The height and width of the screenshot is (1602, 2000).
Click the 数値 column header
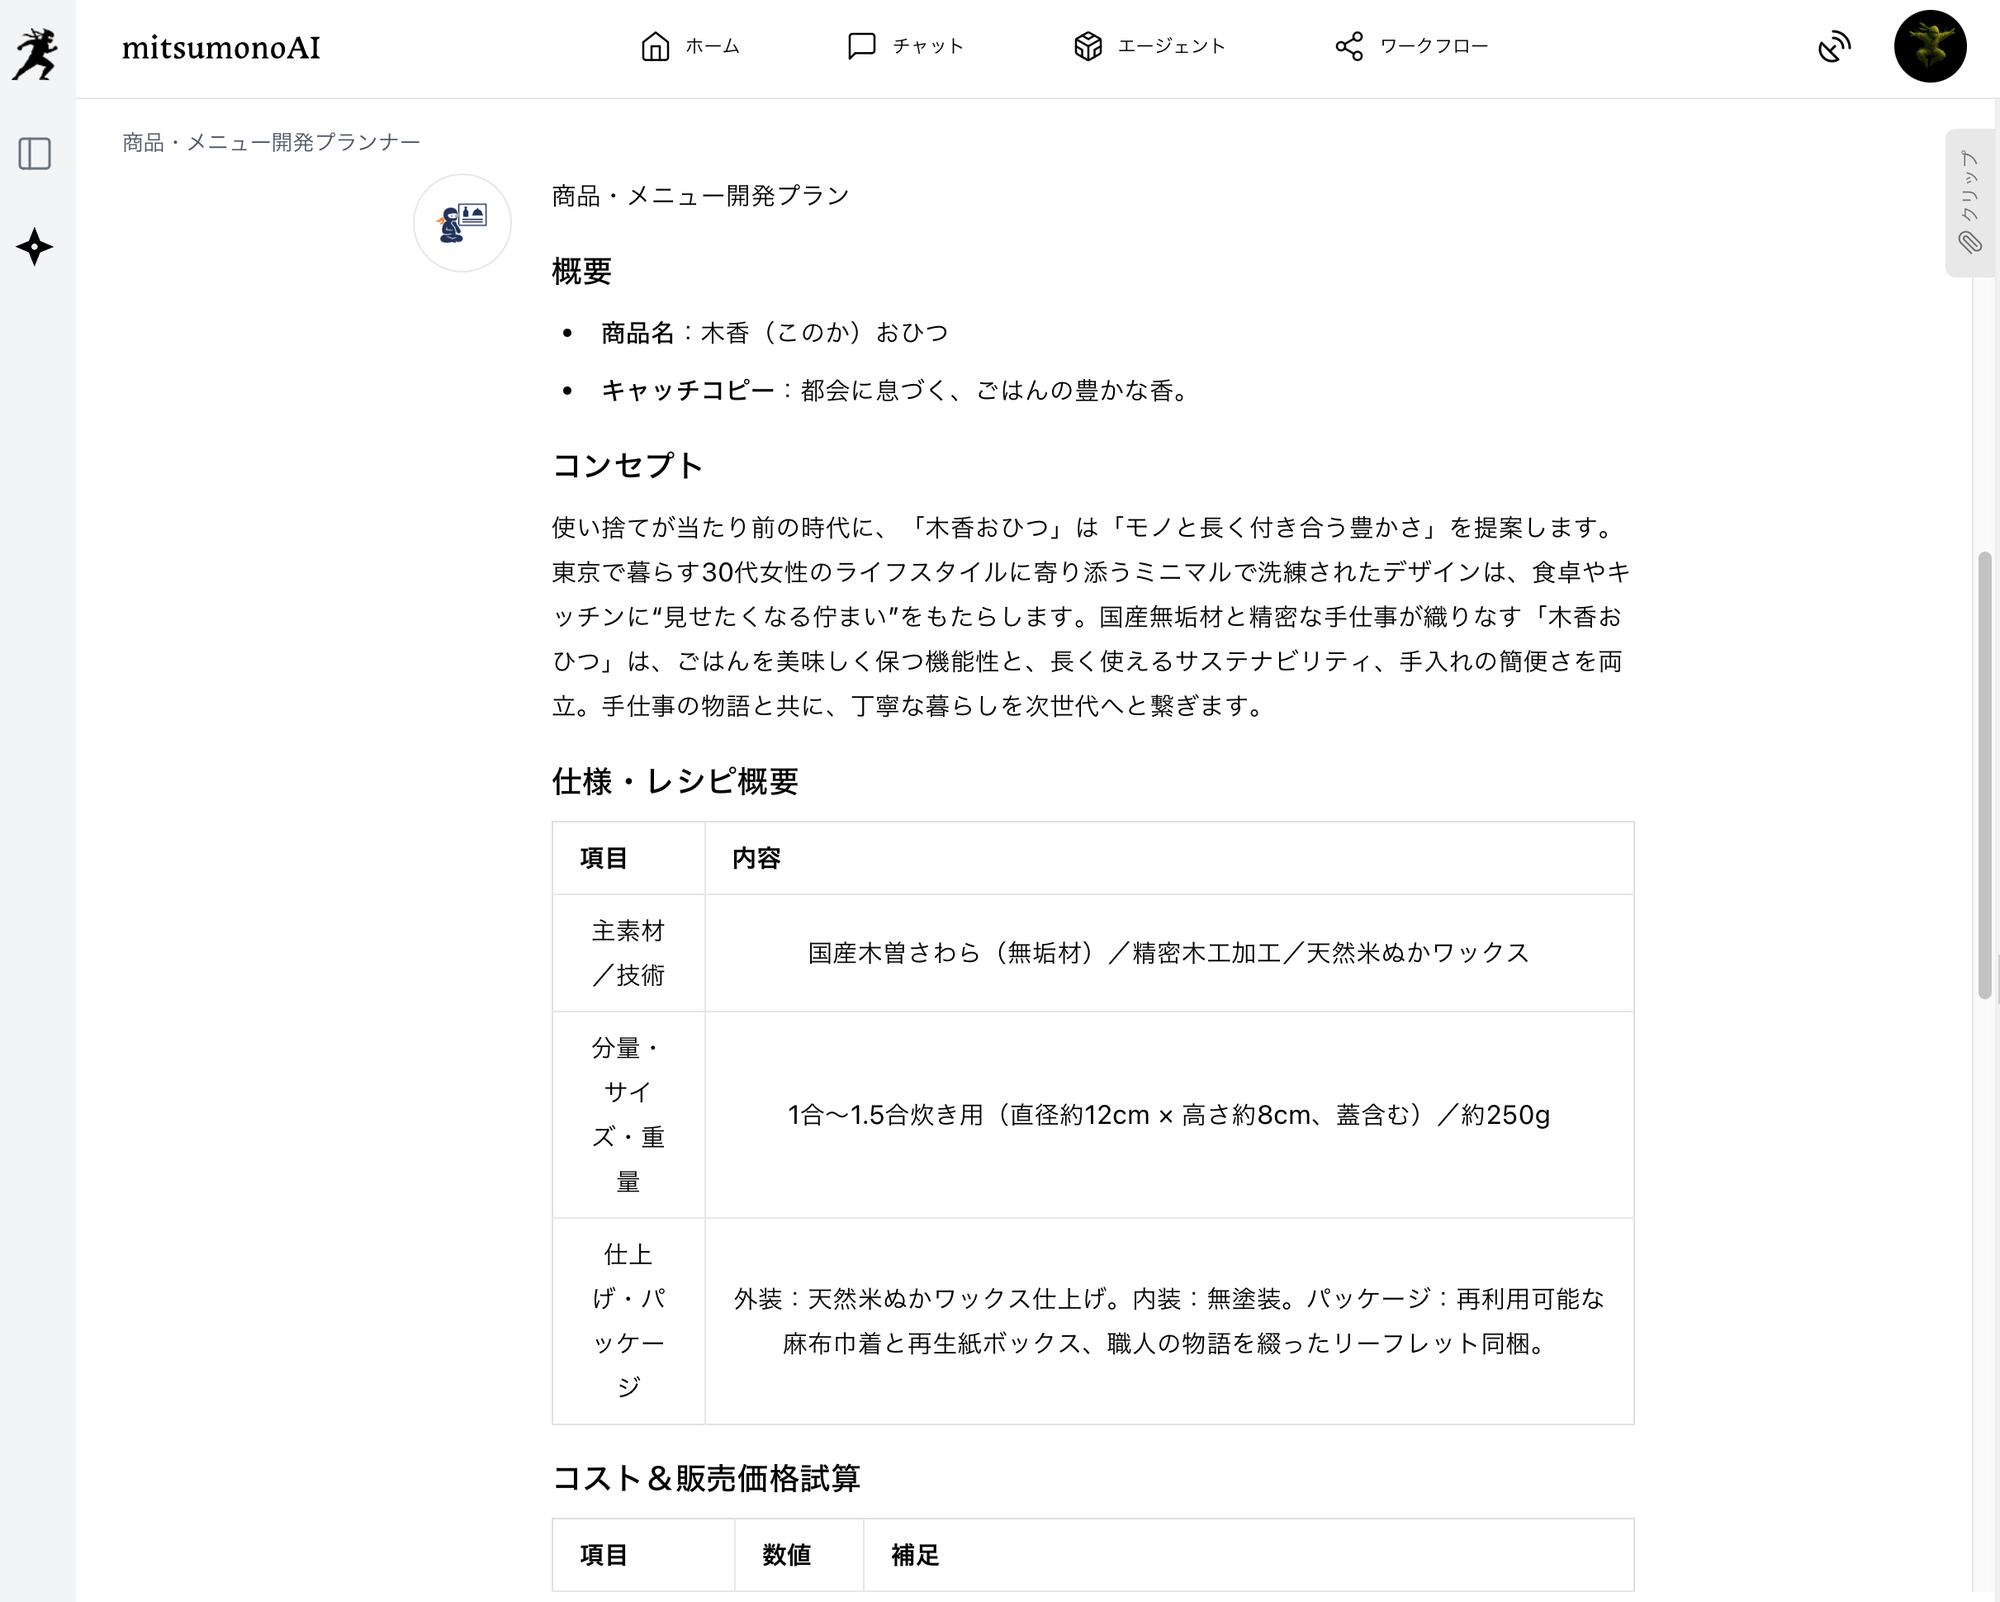(x=787, y=1555)
